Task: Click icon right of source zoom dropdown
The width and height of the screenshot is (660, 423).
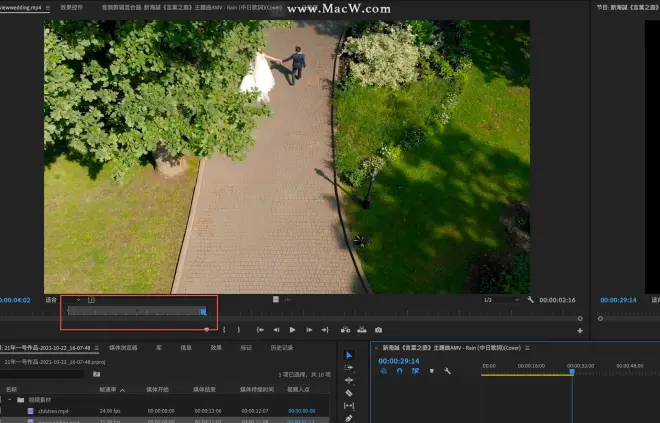Action: point(91,300)
